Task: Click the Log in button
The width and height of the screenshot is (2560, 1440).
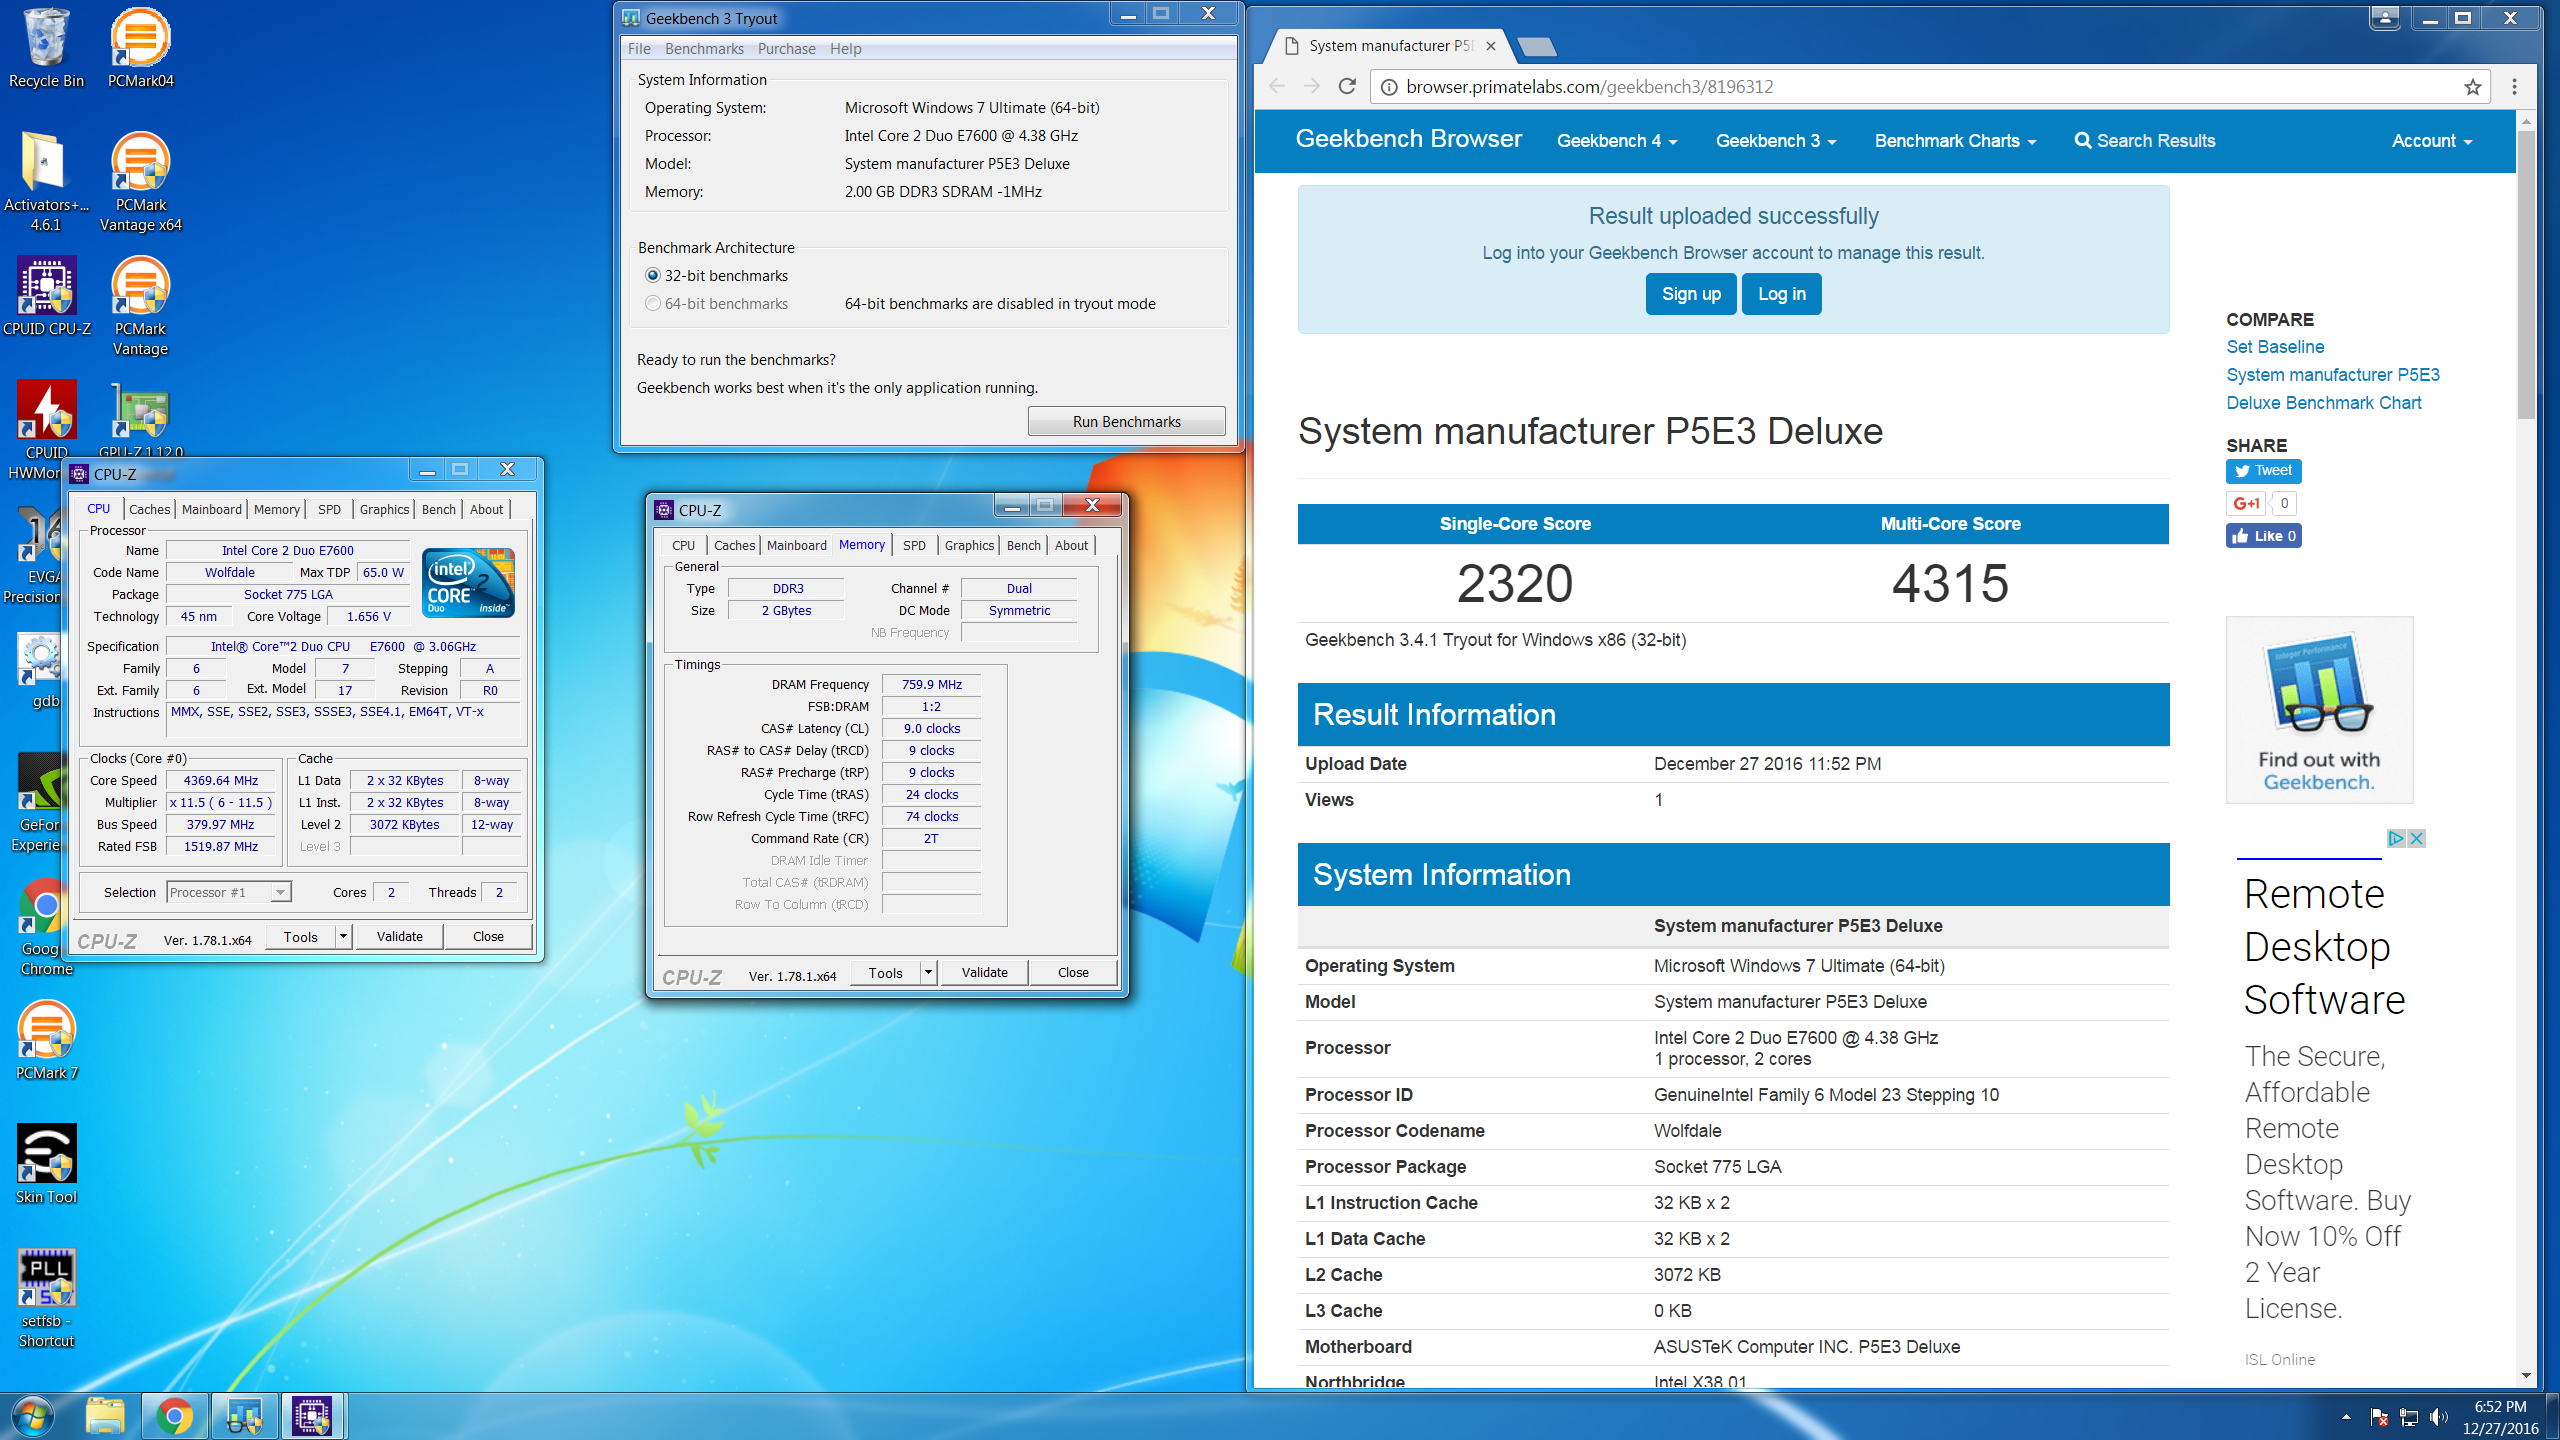Action: (1781, 294)
